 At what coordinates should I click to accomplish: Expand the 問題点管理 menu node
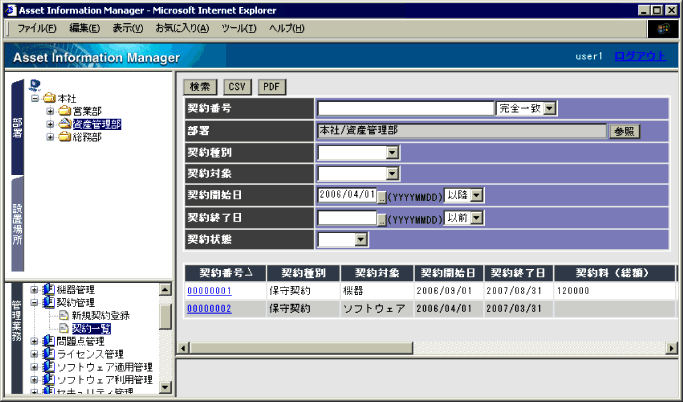34,341
